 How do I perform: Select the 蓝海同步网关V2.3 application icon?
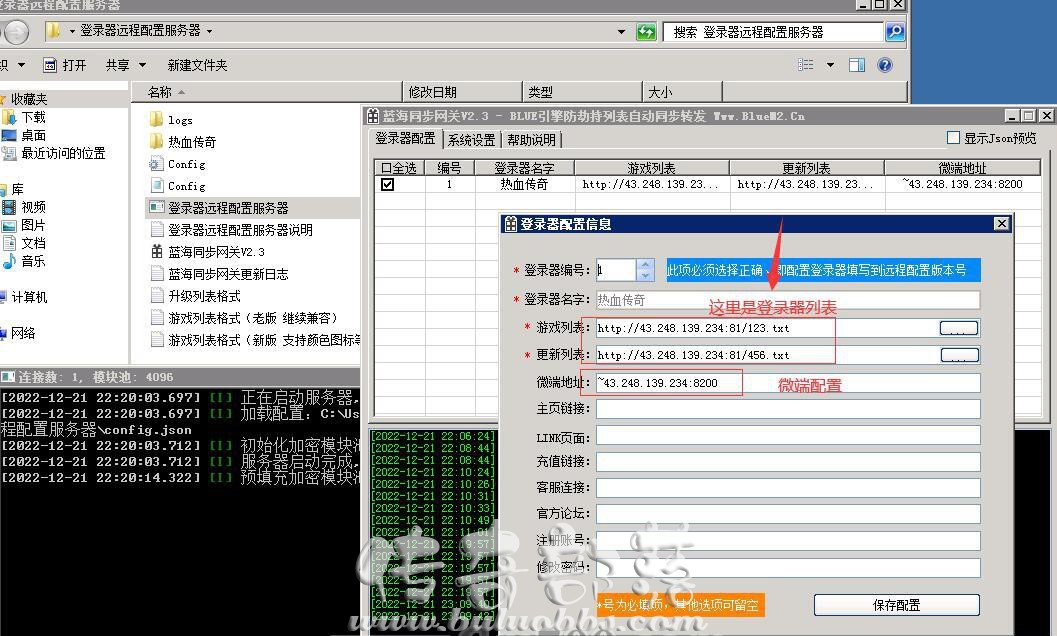tap(156, 252)
